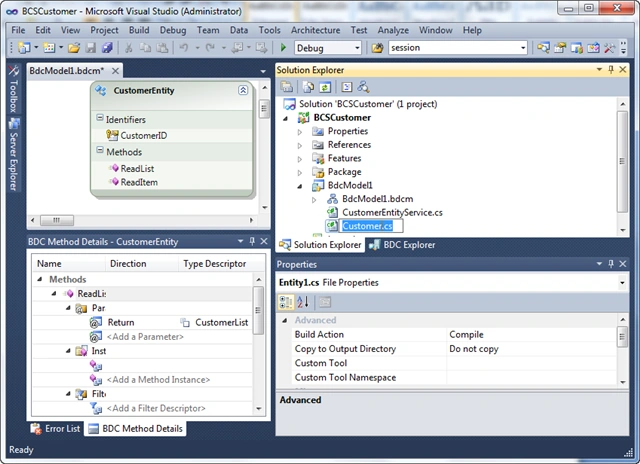Screen dimensions: 640x464
Task: Select the ReadList method in CustomerEntity
Action: pos(137,169)
